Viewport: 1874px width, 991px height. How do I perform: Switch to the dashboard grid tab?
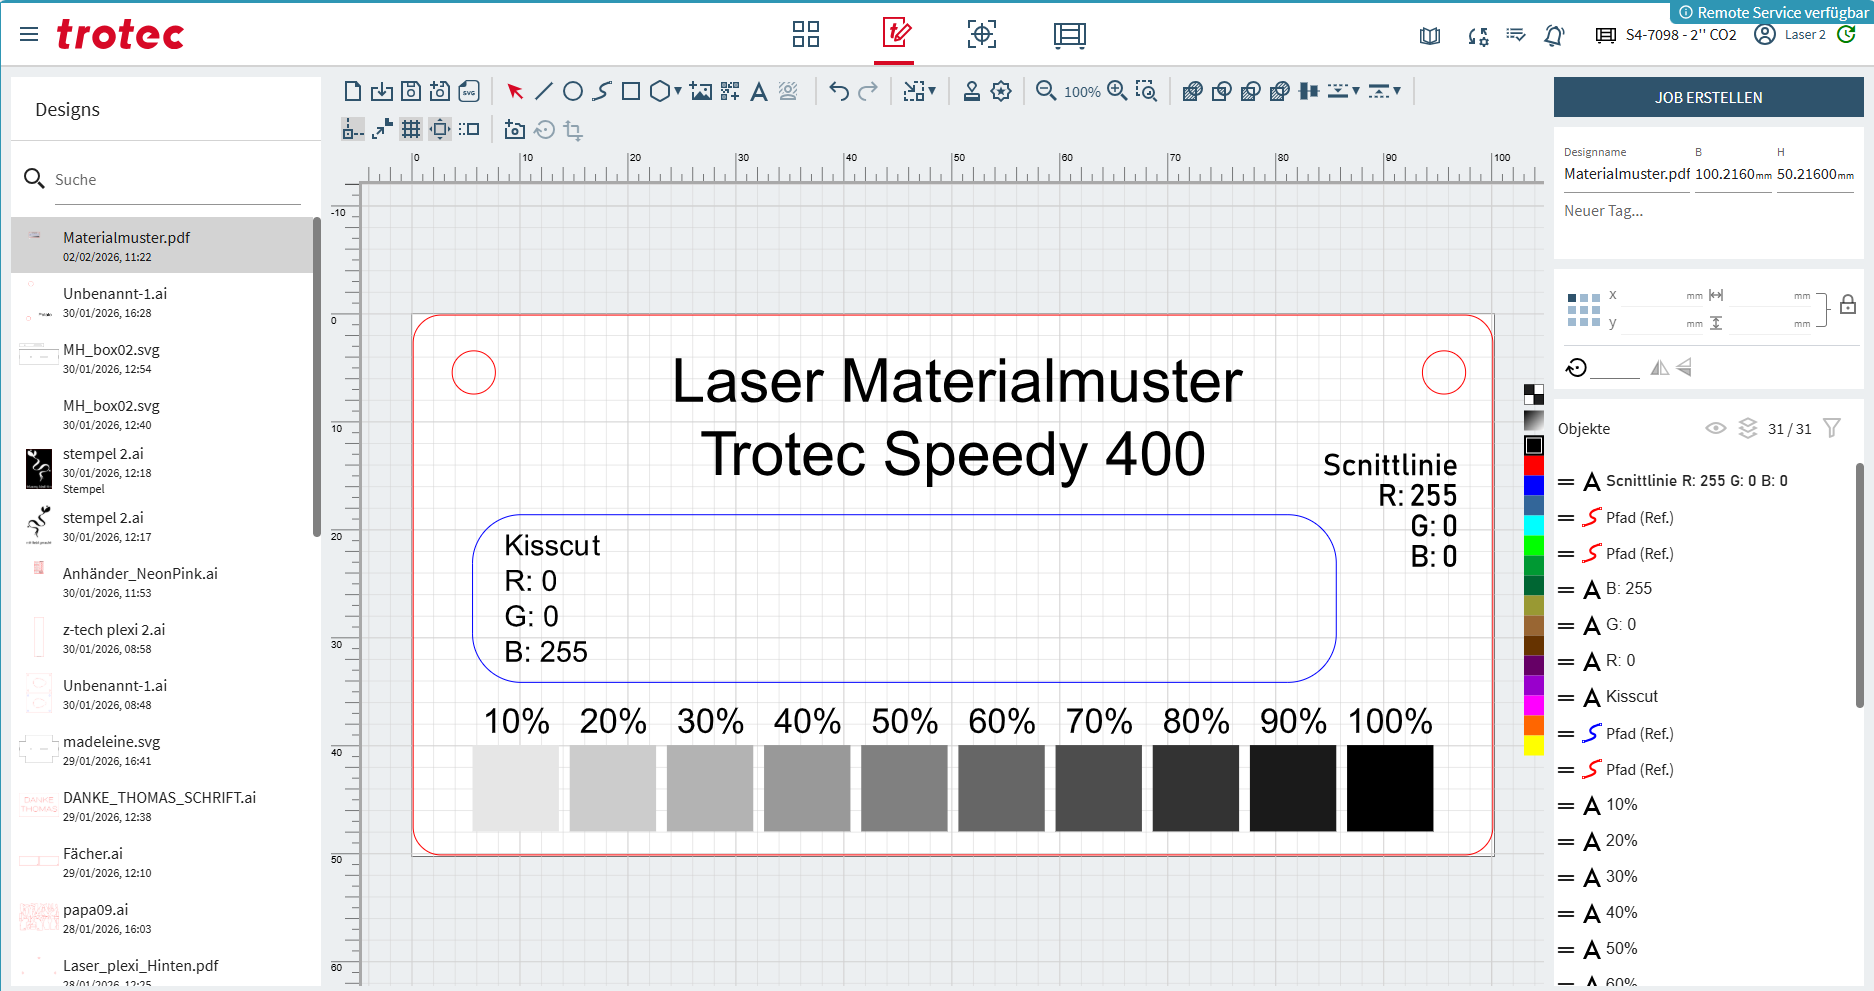806,35
